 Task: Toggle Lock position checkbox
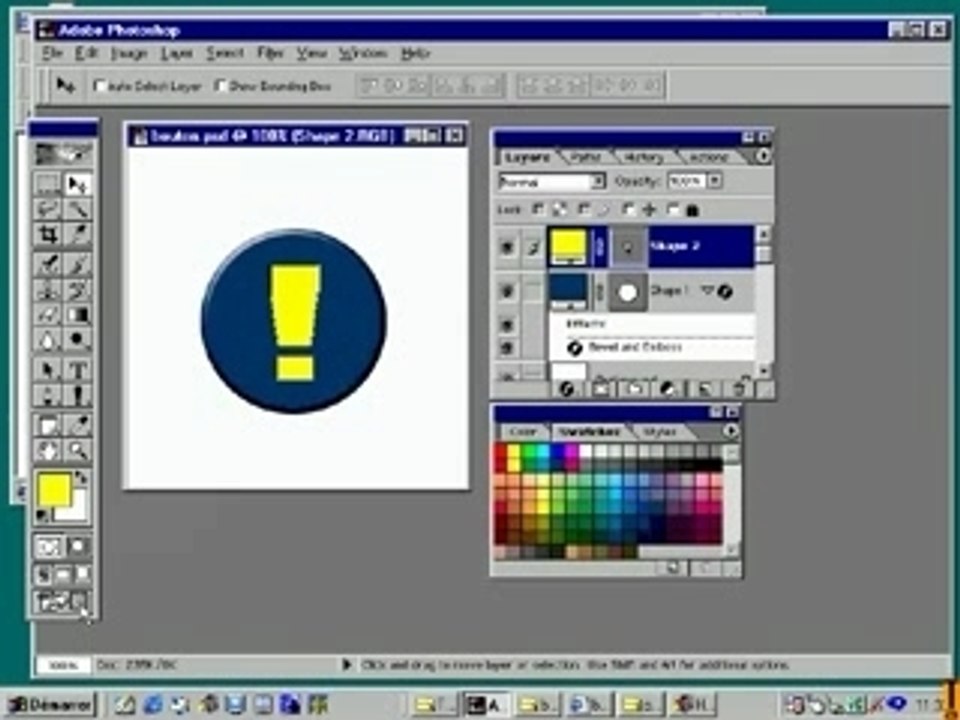[x=628, y=210]
